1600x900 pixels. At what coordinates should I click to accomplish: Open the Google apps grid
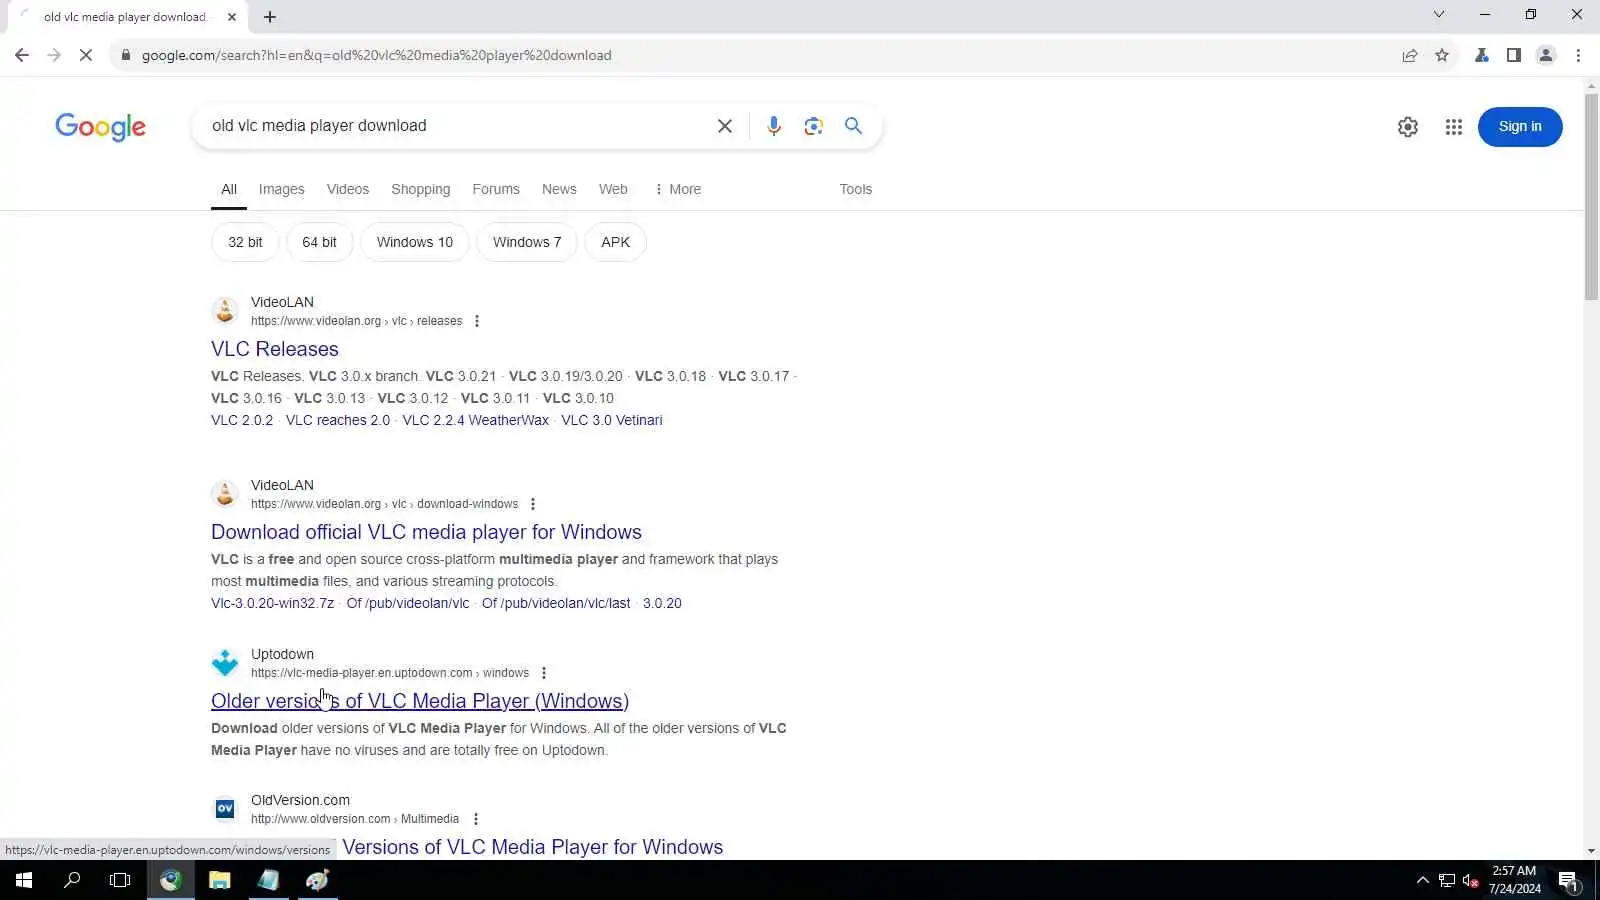pos(1454,127)
